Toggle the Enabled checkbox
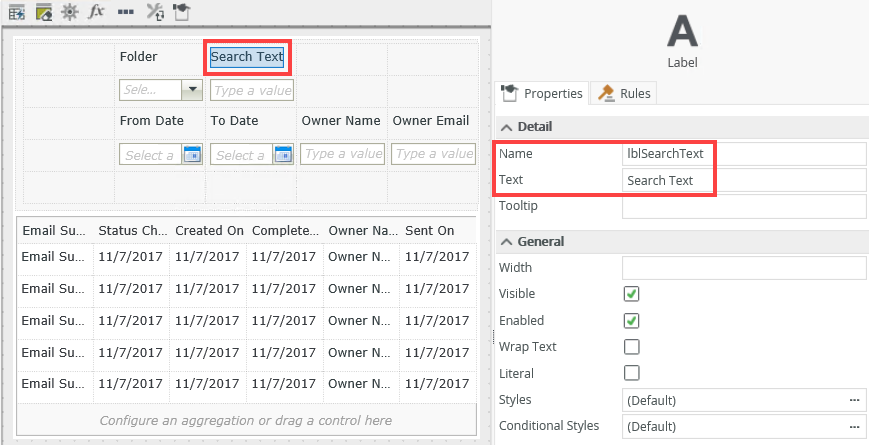The height and width of the screenshot is (445, 869). click(x=631, y=321)
